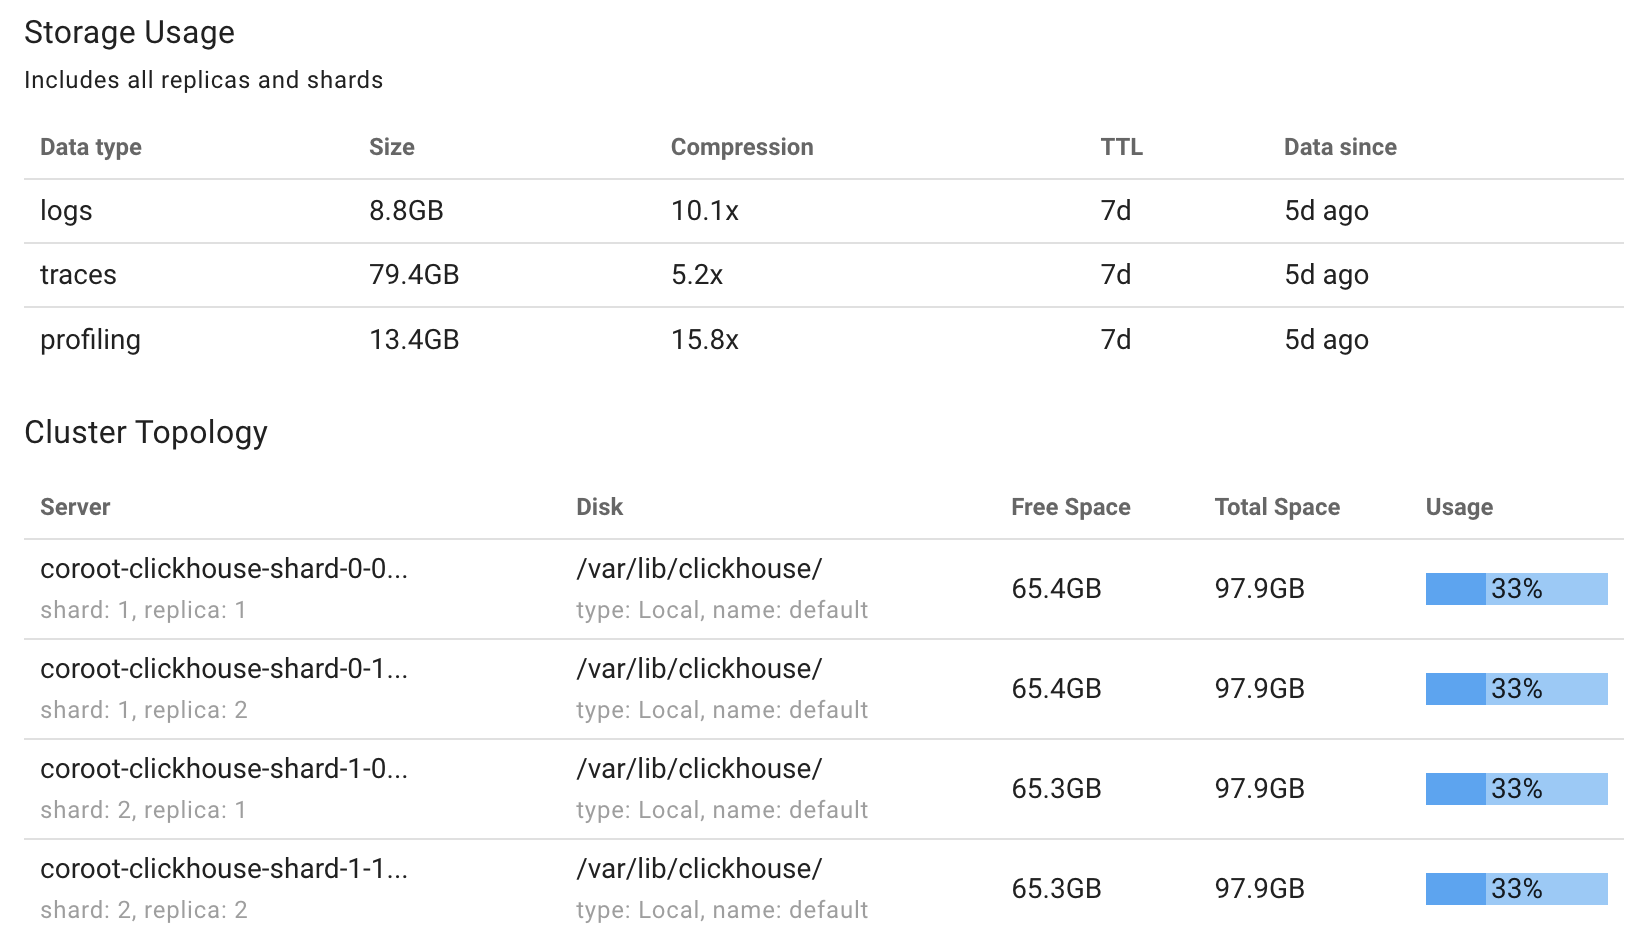Click the TTL column header
Viewport: 1636px width, 940px height.
[x=1120, y=147]
